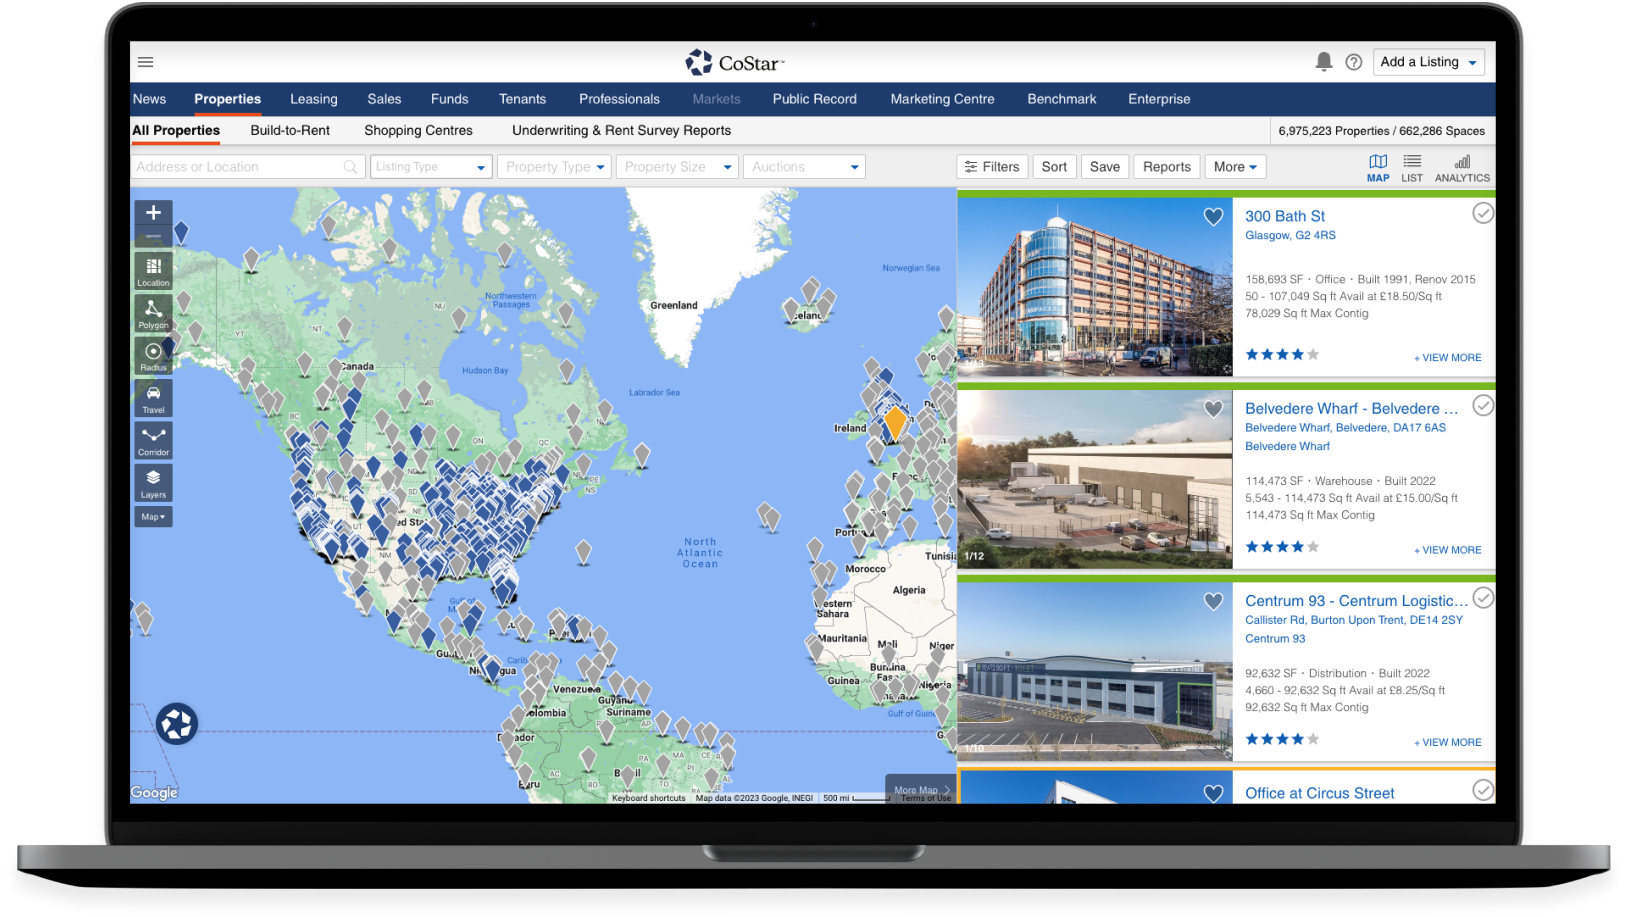Switch to MAP view
This screenshot has width=1625, height=917.
click(1378, 168)
